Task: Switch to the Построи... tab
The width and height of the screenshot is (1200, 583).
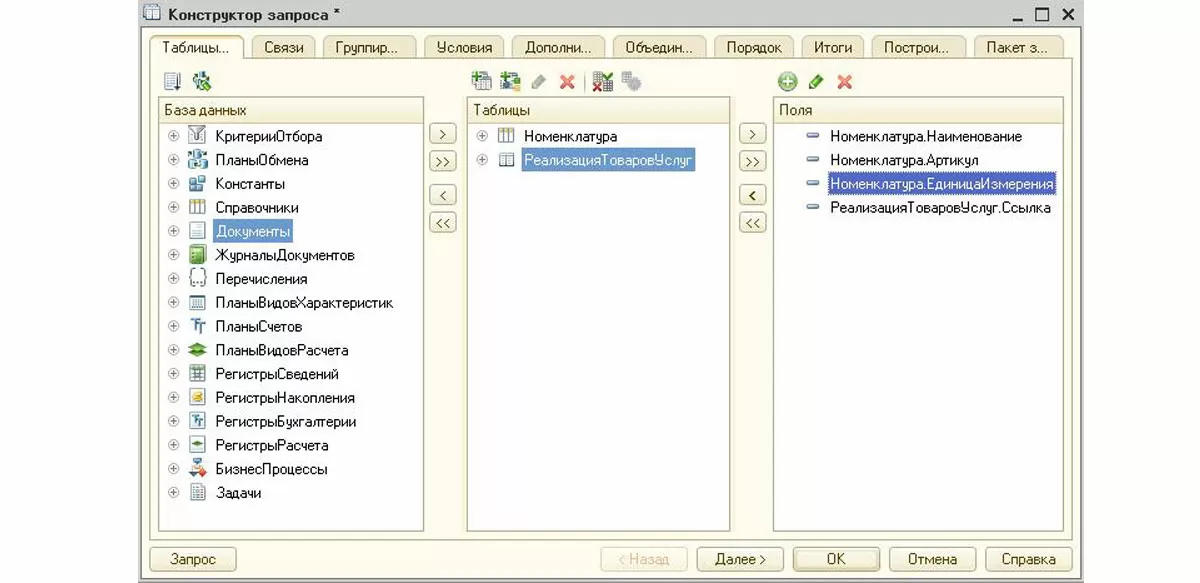Action: [918, 47]
